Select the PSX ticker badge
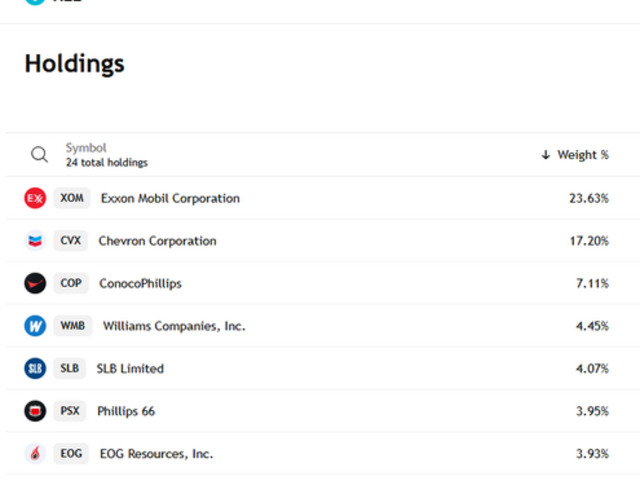 [70, 411]
